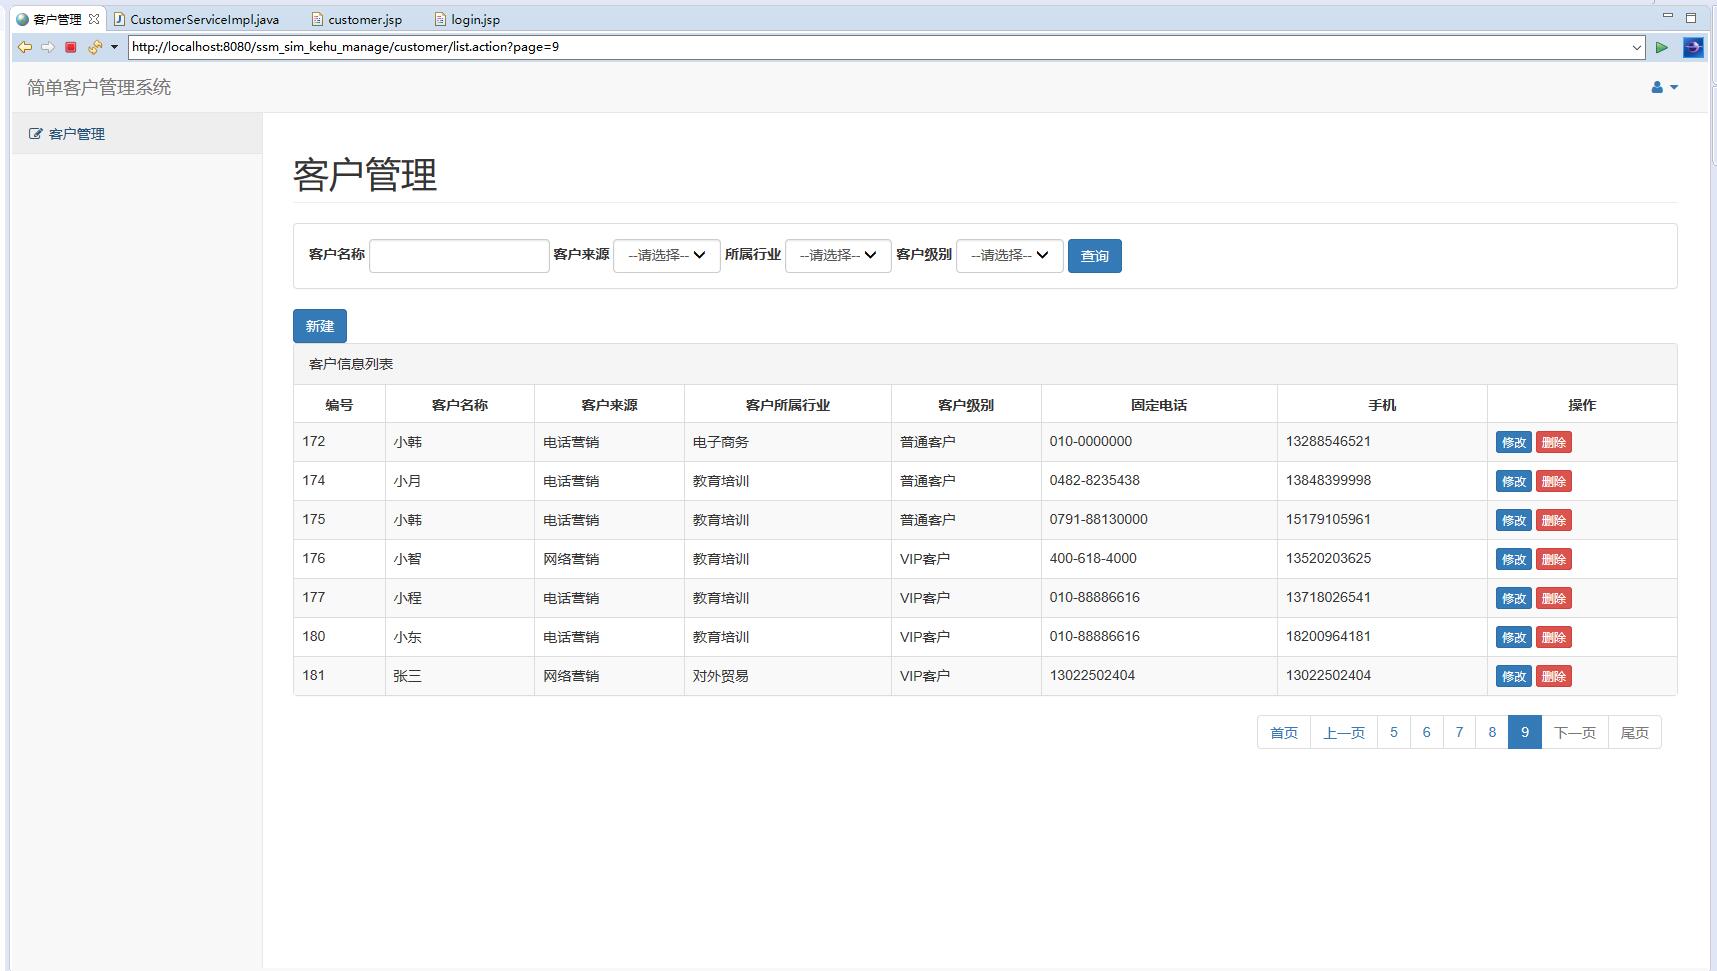Click the green go-to-URL arrow
The image size is (1717, 971).
[1661, 47]
